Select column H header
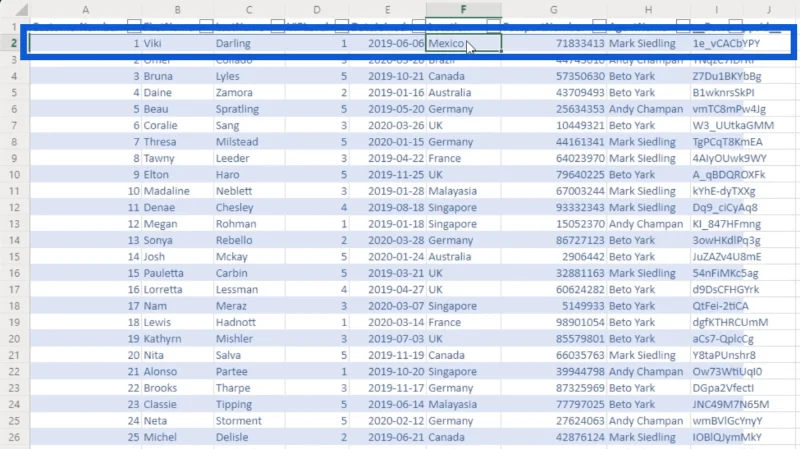This screenshot has width=800, height=449. point(648,10)
